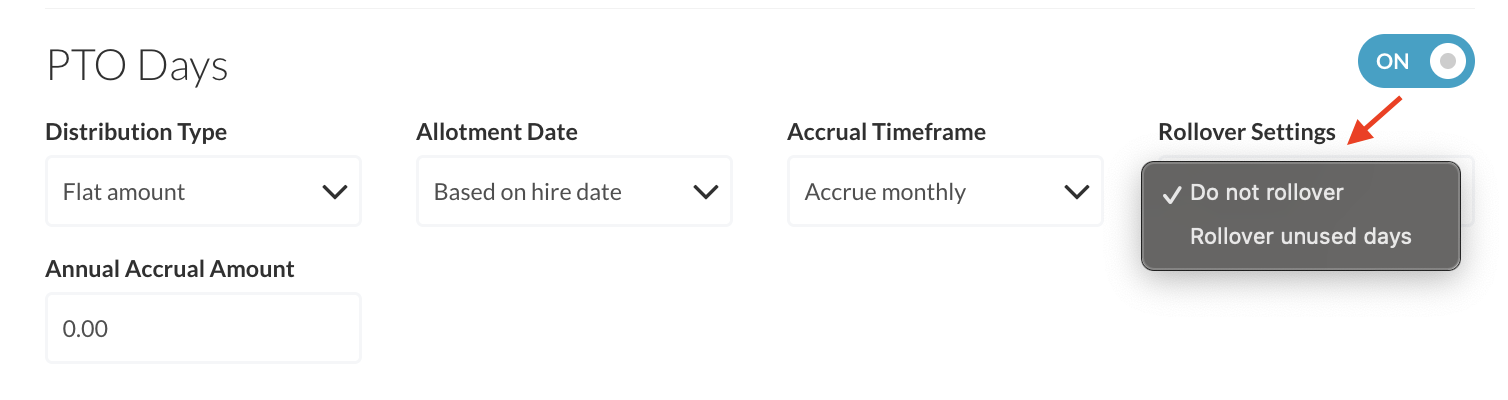Click the Allotment Date label
The width and height of the screenshot is (1508, 400).
click(497, 132)
